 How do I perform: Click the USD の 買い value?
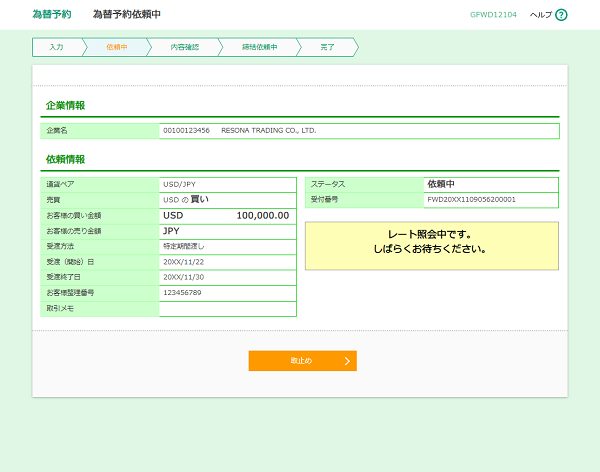[x=186, y=199]
